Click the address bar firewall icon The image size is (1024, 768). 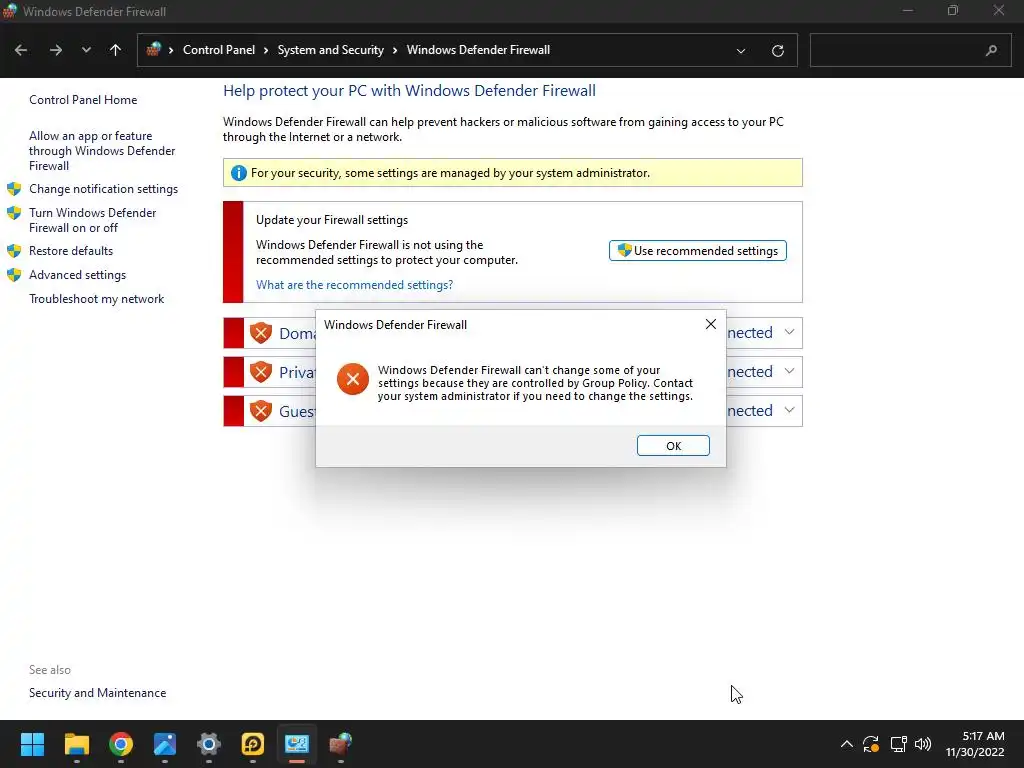(x=154, y=50)
